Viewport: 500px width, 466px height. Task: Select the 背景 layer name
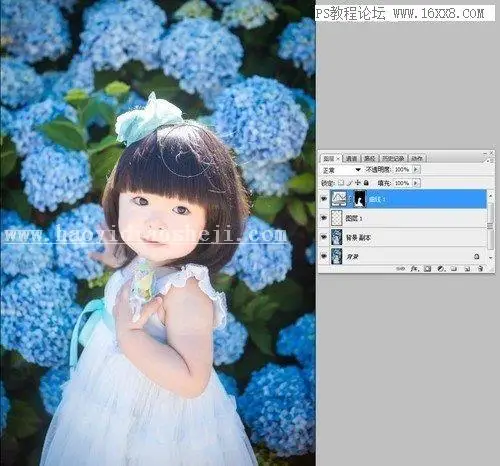click(352, 256)
